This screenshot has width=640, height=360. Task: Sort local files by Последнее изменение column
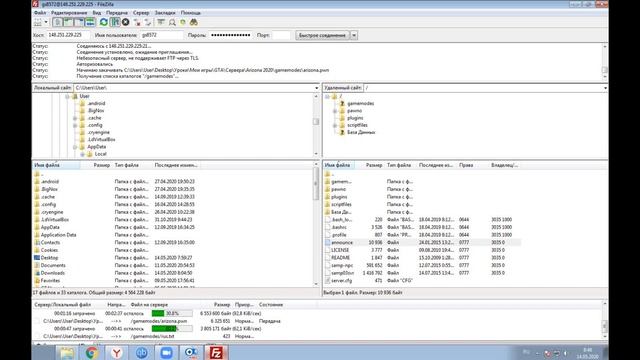click(176, 165)
